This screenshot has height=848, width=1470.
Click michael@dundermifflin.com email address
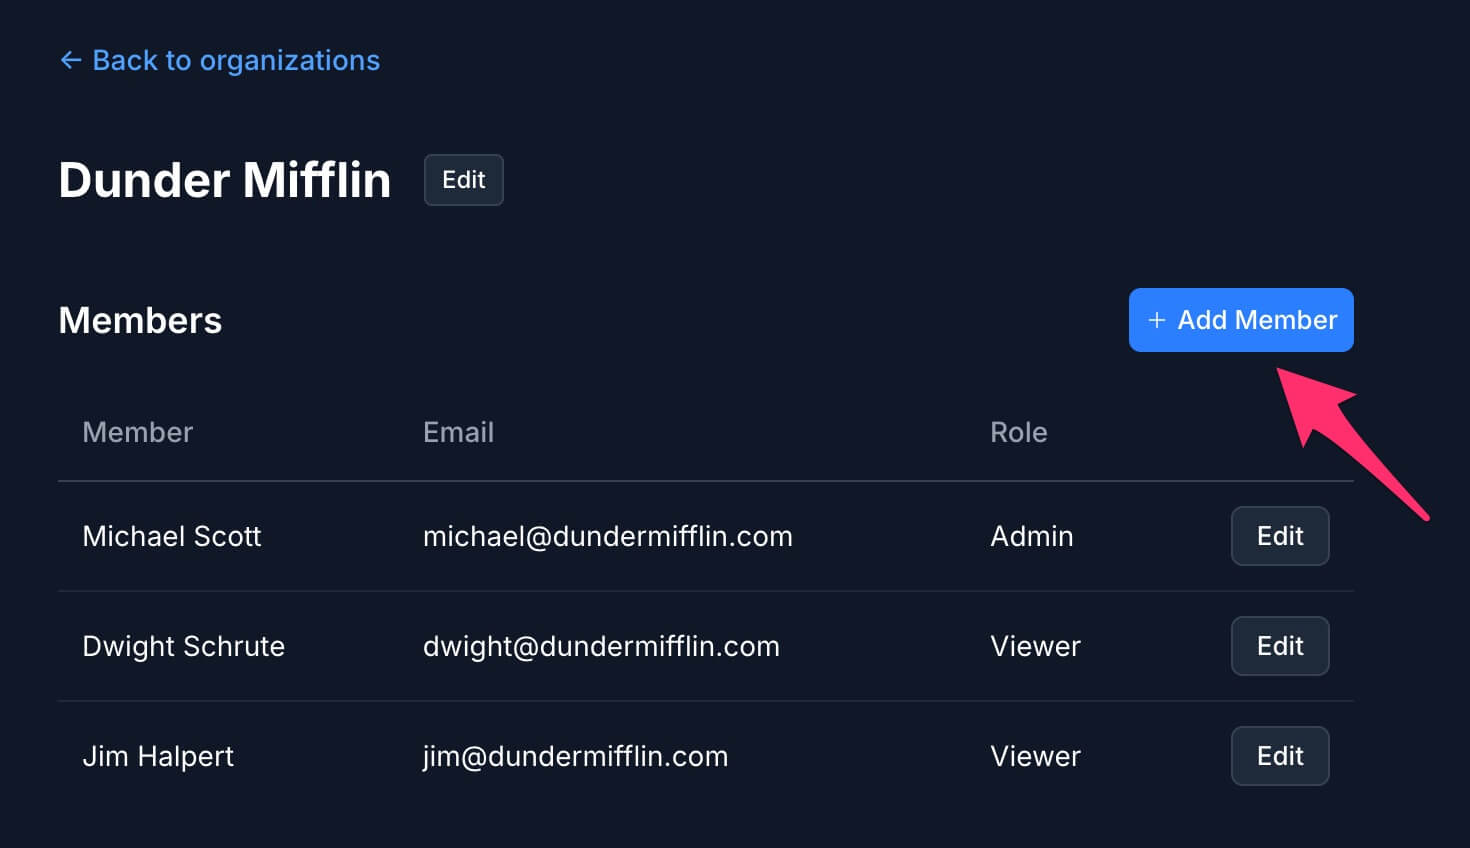(x=607, y=536)
